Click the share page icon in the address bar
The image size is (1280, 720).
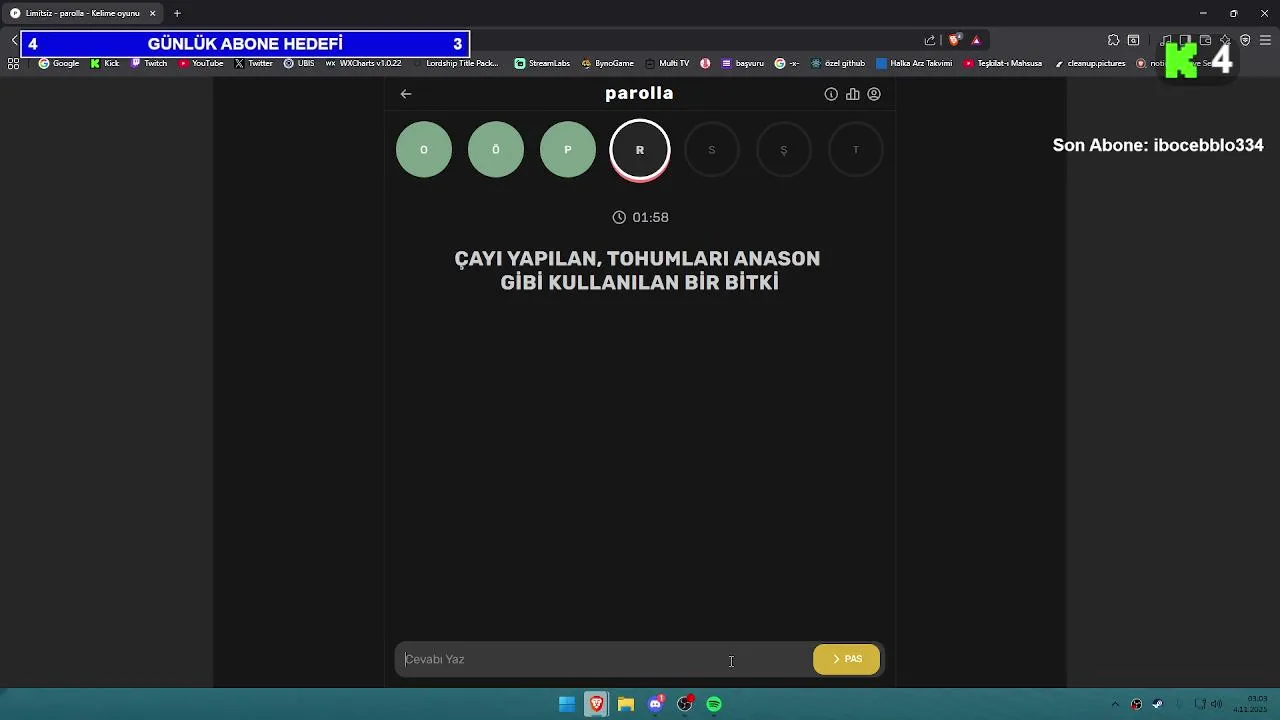tap(930, 40)
